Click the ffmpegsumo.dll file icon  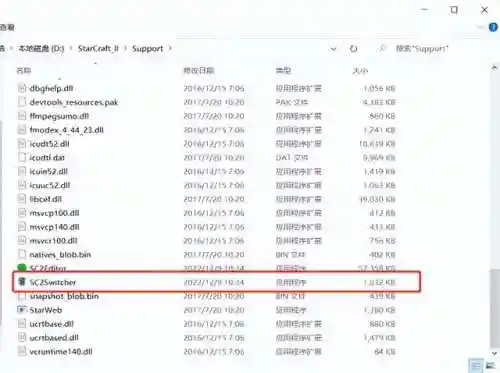click(22, 116)
